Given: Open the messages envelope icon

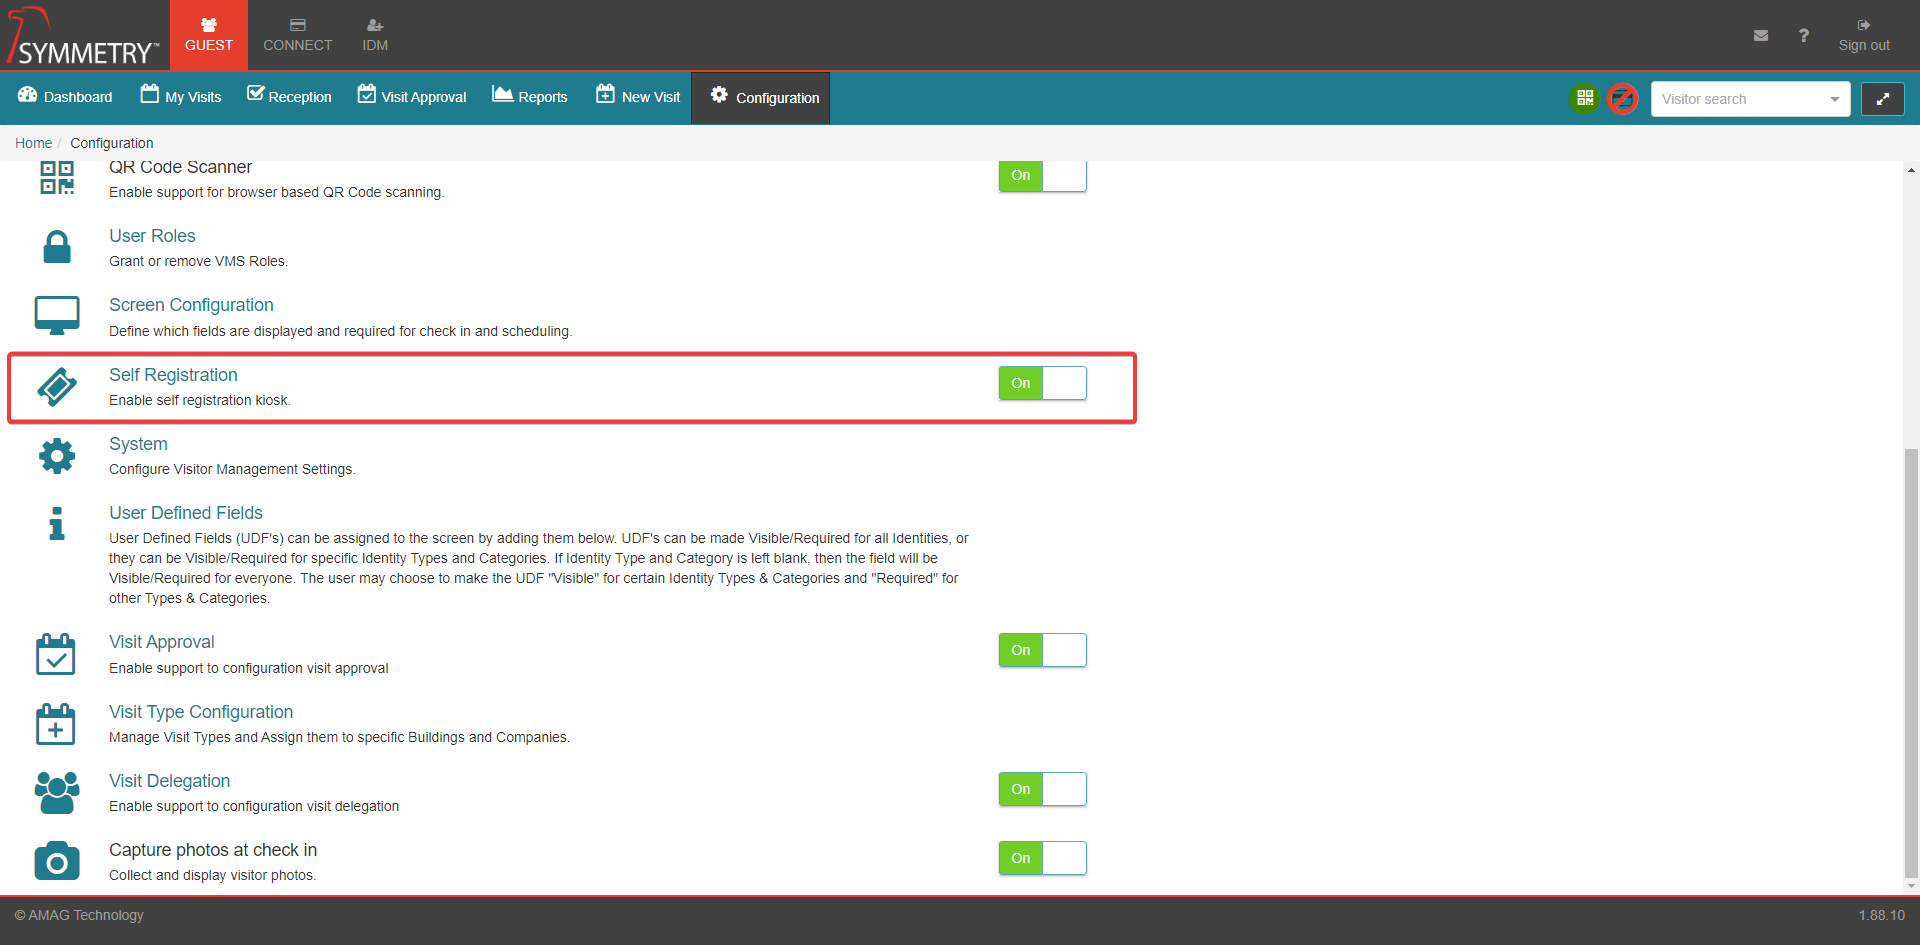Looking at the screenshot, I should [x=1761, y=35].
